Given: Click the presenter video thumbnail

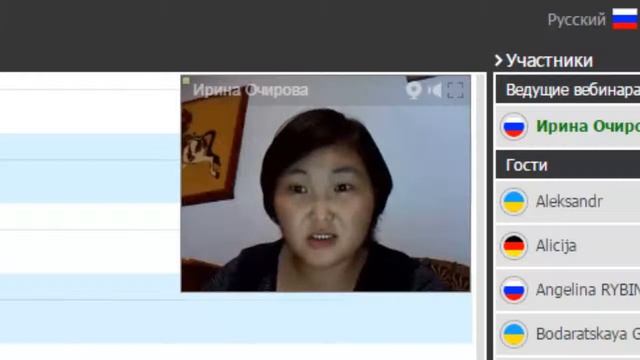Looking at the screenshot, I should pos(326,183).
